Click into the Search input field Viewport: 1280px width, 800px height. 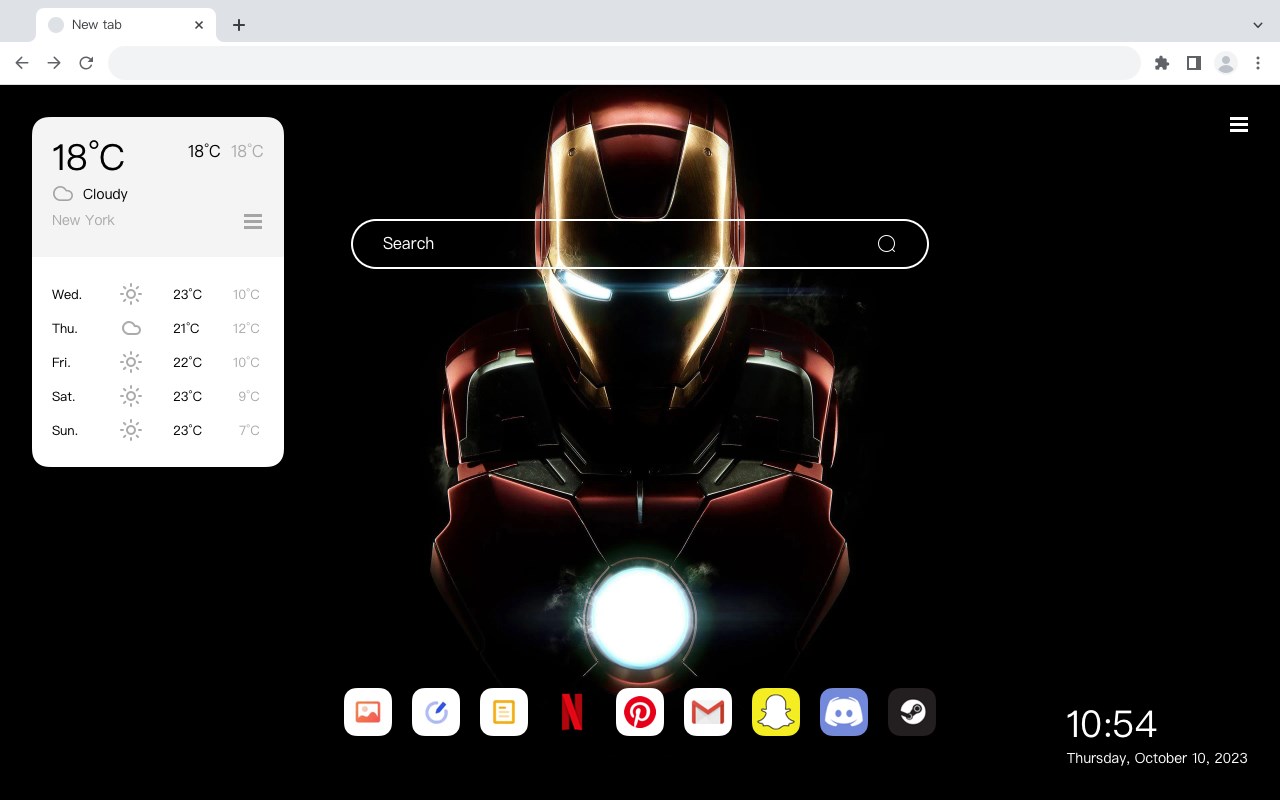640,244
